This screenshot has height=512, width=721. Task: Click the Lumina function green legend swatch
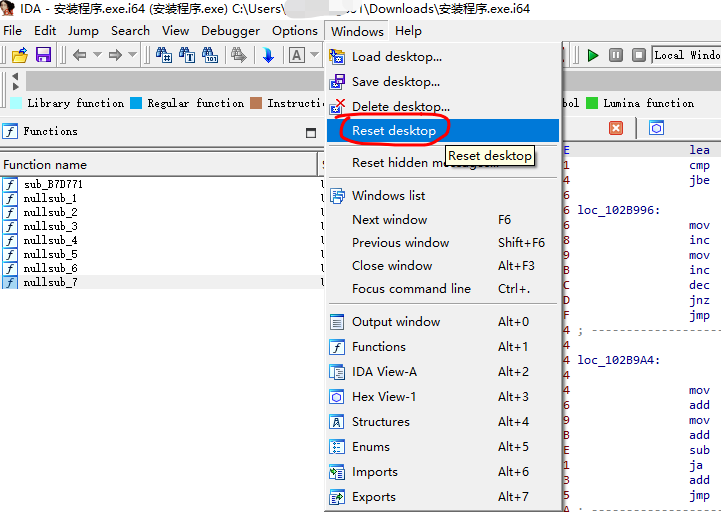pos(592,103)
